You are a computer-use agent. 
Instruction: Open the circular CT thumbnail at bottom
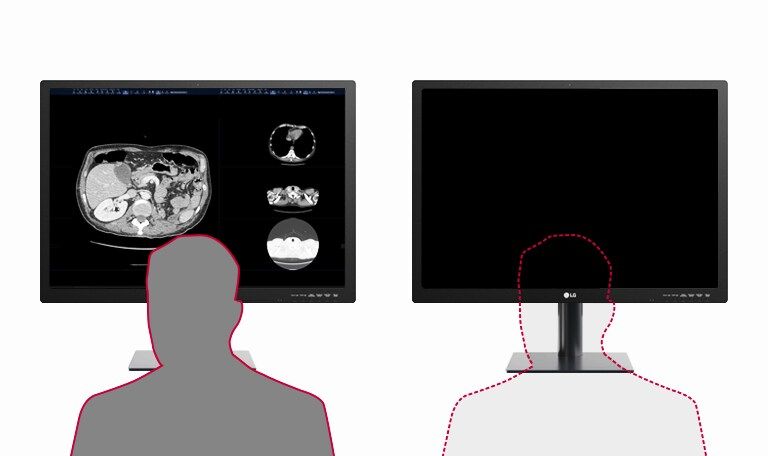[x=292, y=244]
